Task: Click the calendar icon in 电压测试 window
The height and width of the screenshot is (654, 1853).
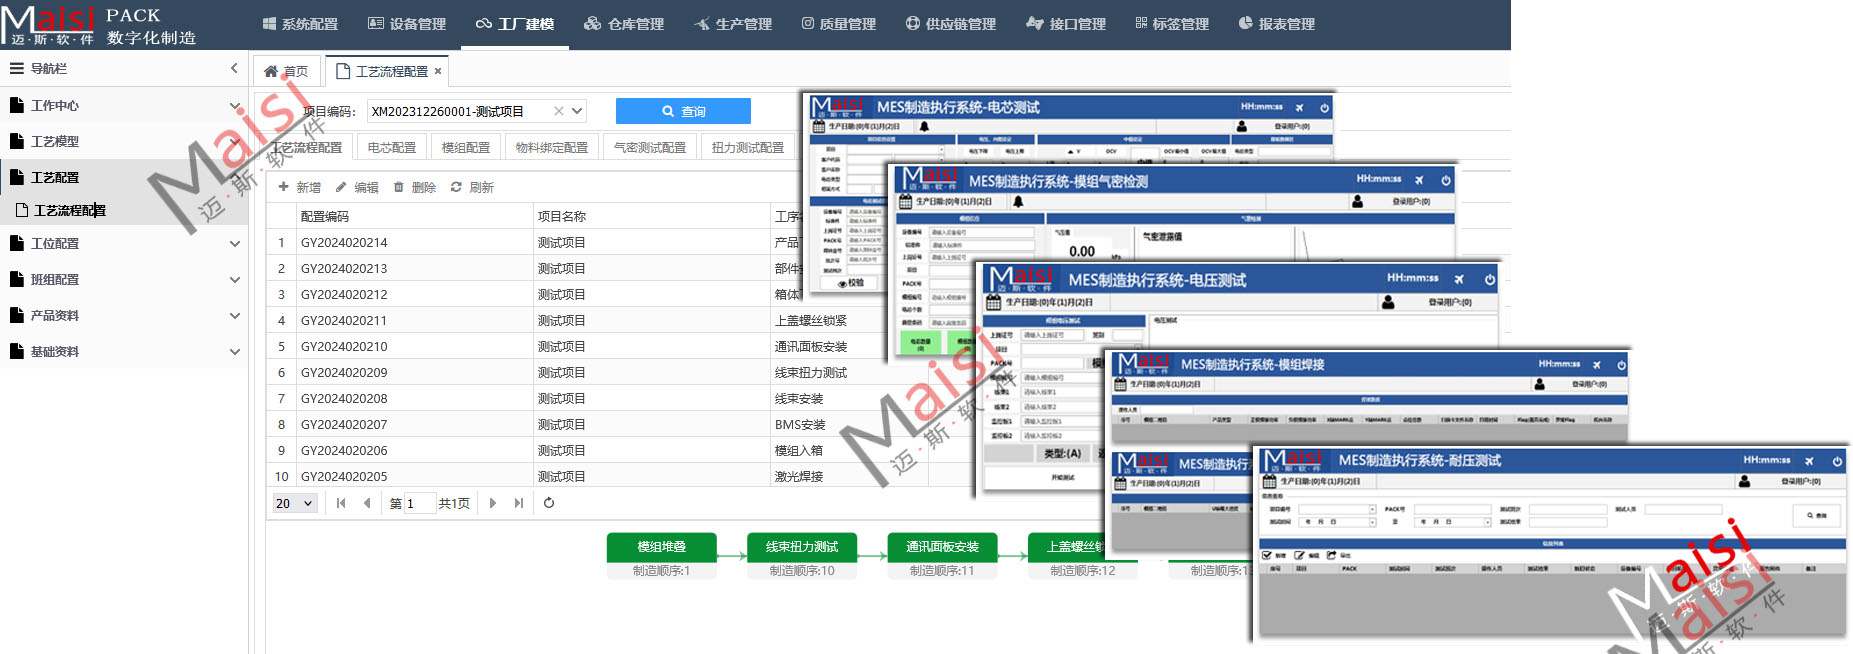Action: (x=993, y=302)
